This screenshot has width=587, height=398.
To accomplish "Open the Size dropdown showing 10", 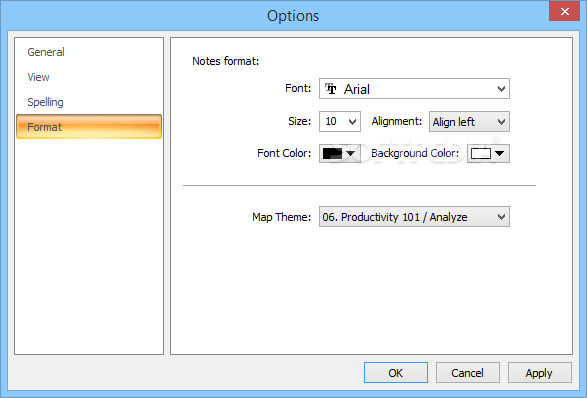I will point(340,121).
